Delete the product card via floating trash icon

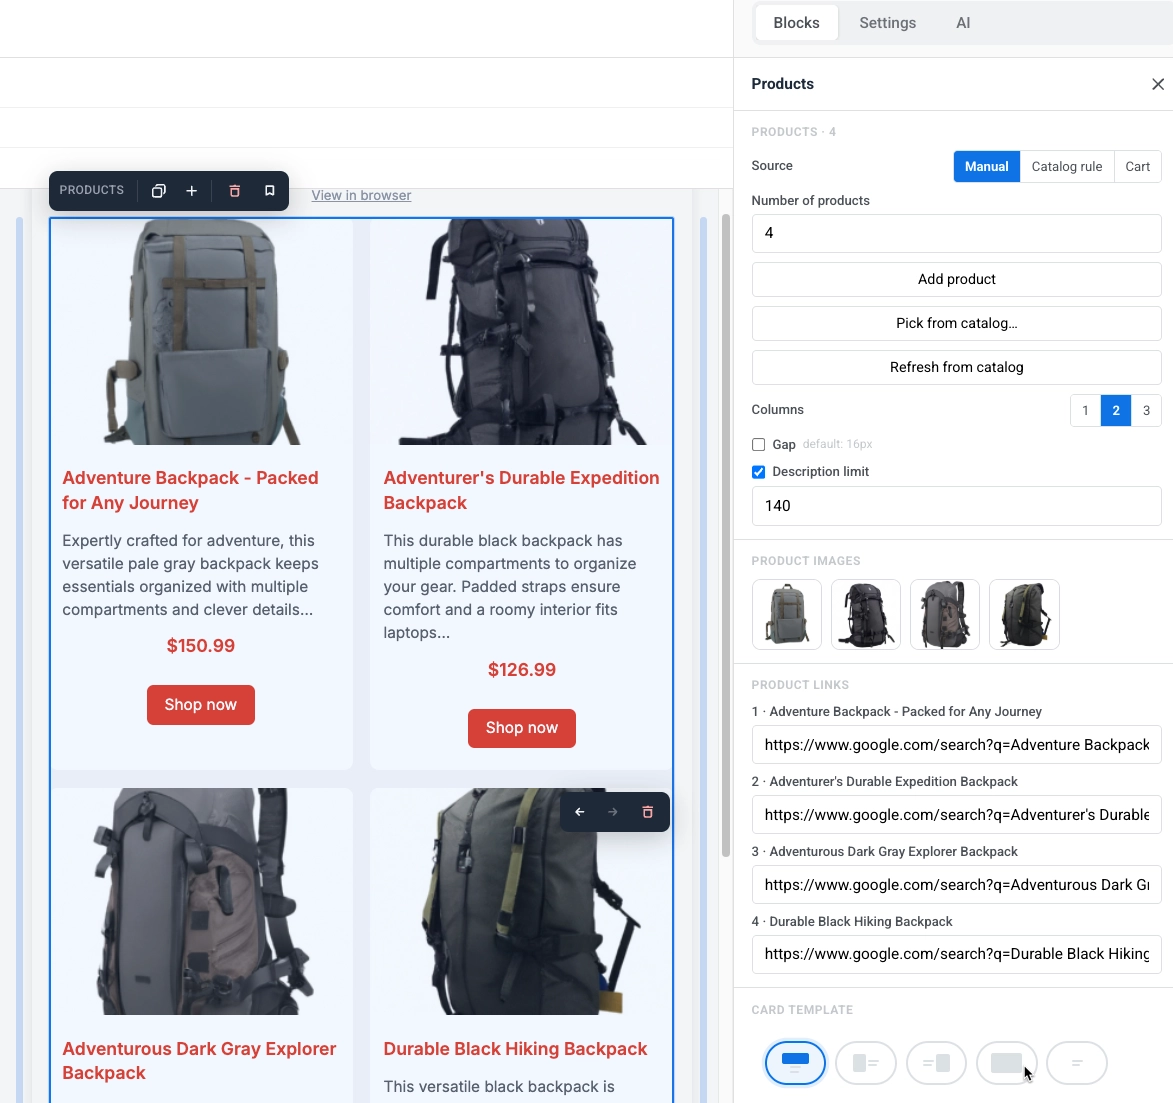[648, 812]
